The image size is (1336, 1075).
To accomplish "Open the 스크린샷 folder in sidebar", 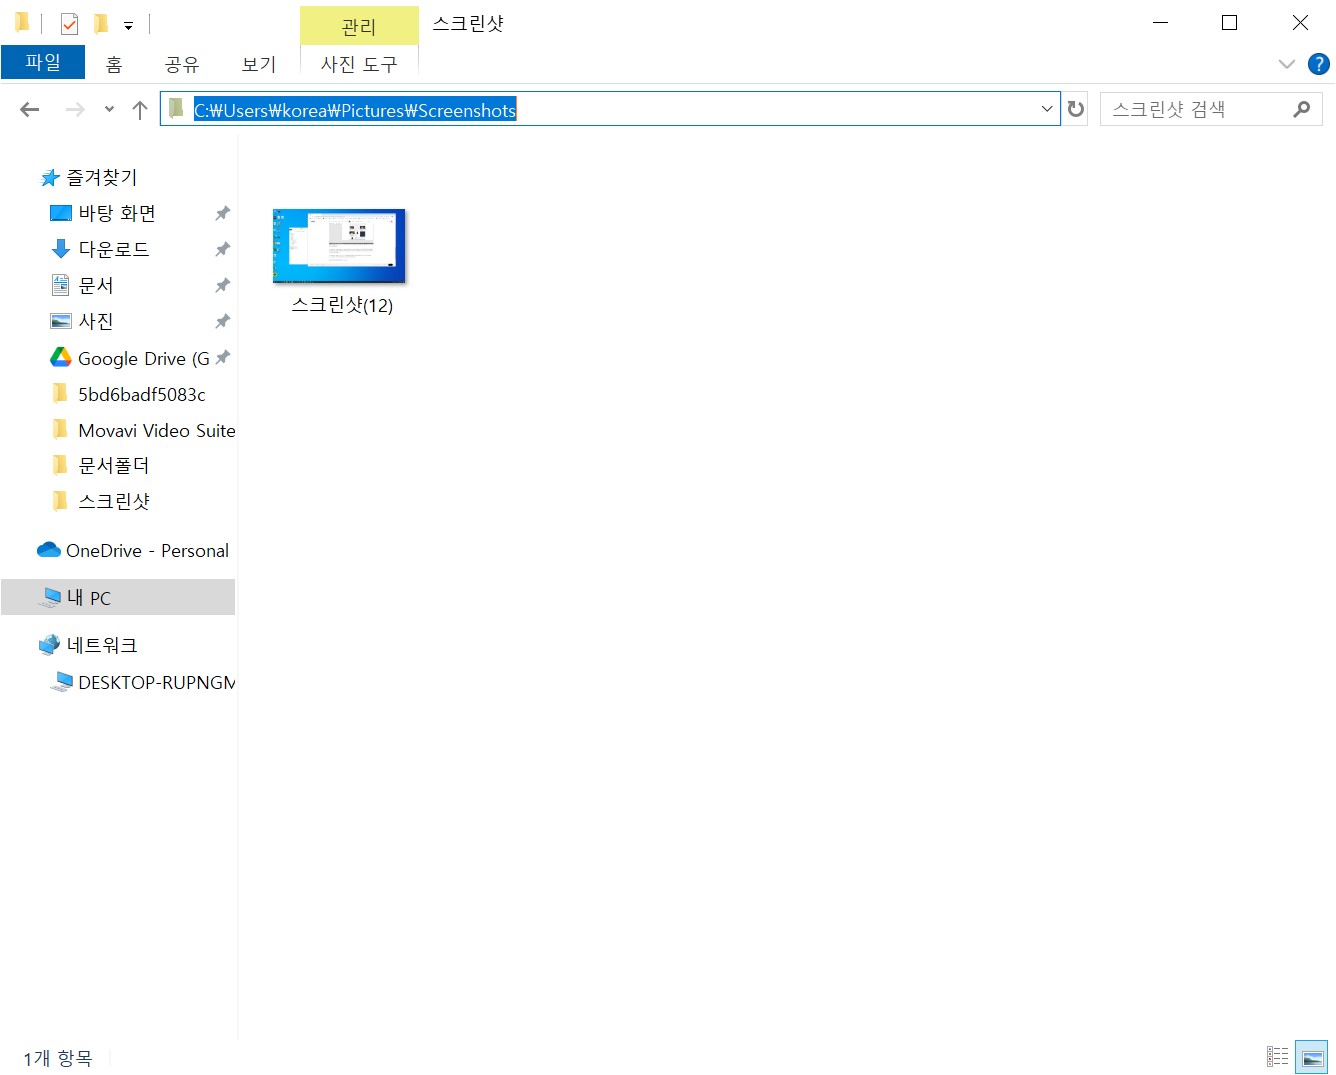I will click(114, 501).
